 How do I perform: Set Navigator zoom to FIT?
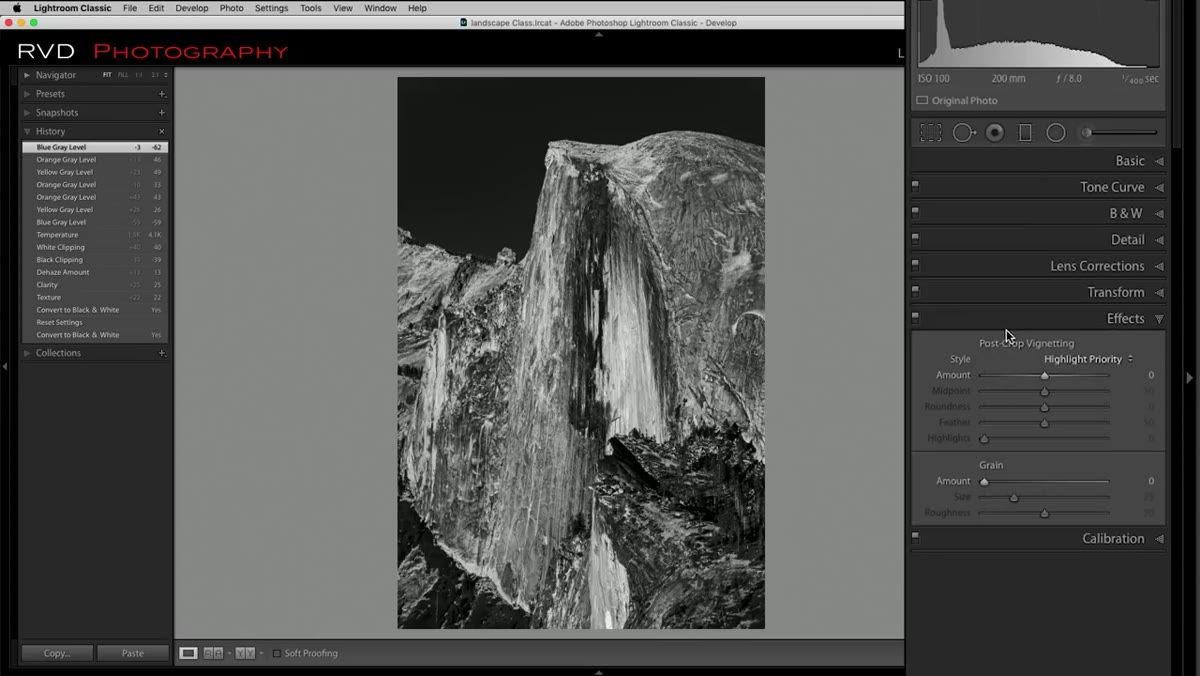tap(107, 75)
